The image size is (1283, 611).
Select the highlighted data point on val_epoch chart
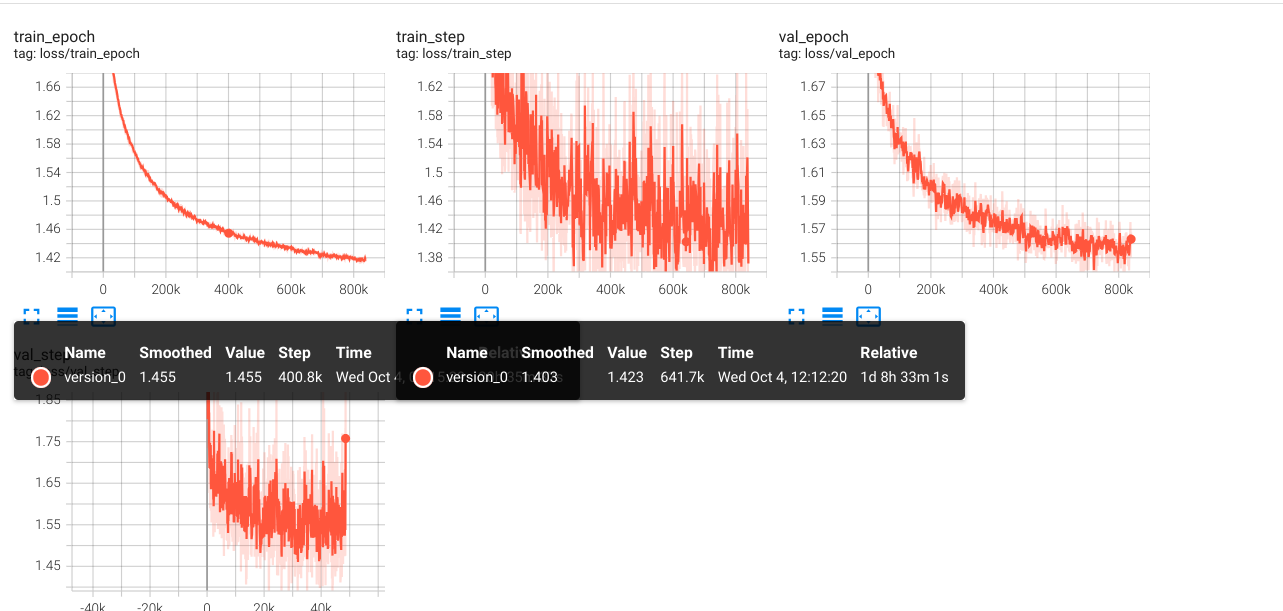(1131, 240)
